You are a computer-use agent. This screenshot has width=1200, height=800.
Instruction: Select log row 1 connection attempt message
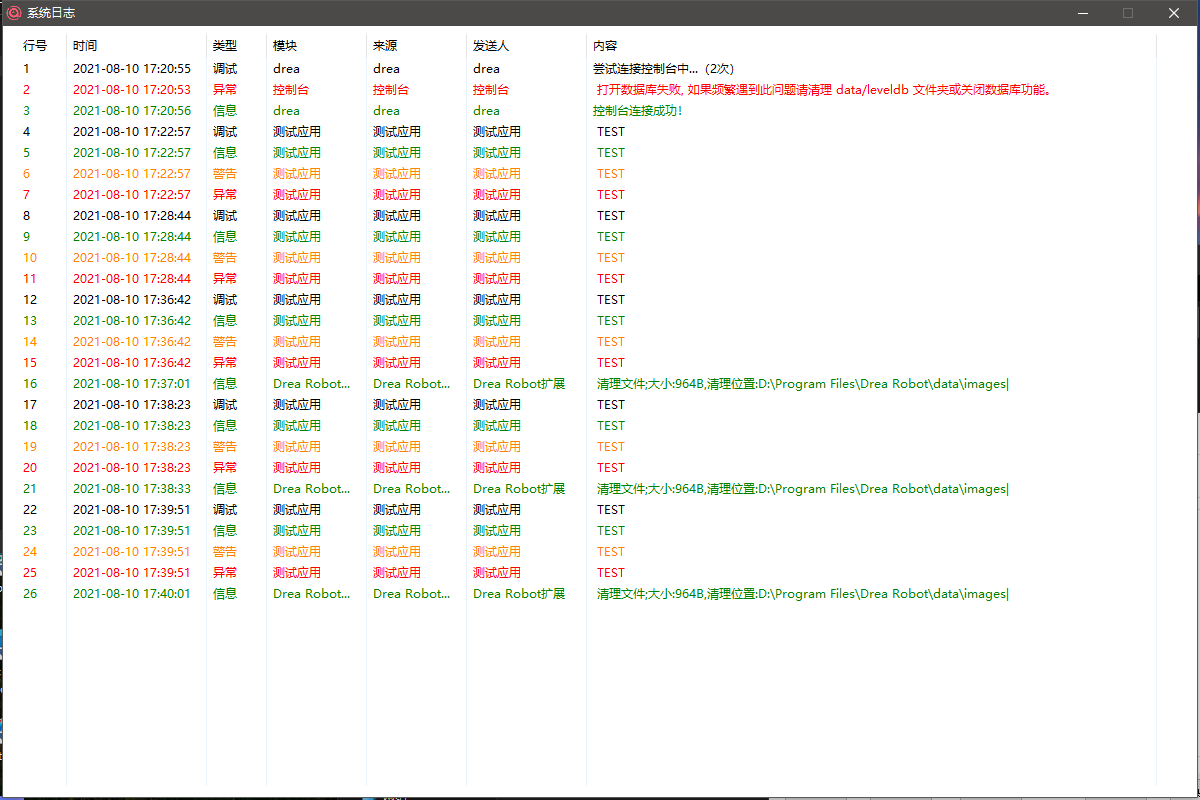tap(663, 69)
